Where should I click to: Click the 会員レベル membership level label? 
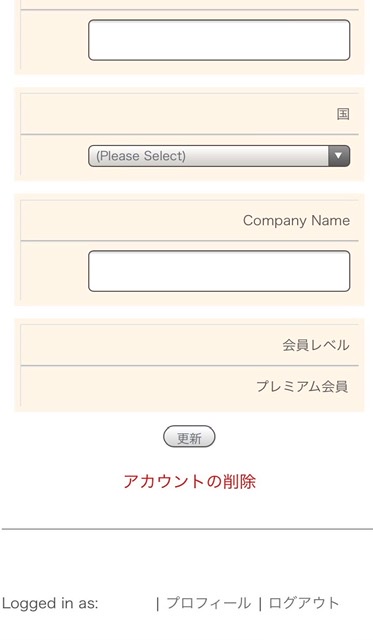(316, 345)
